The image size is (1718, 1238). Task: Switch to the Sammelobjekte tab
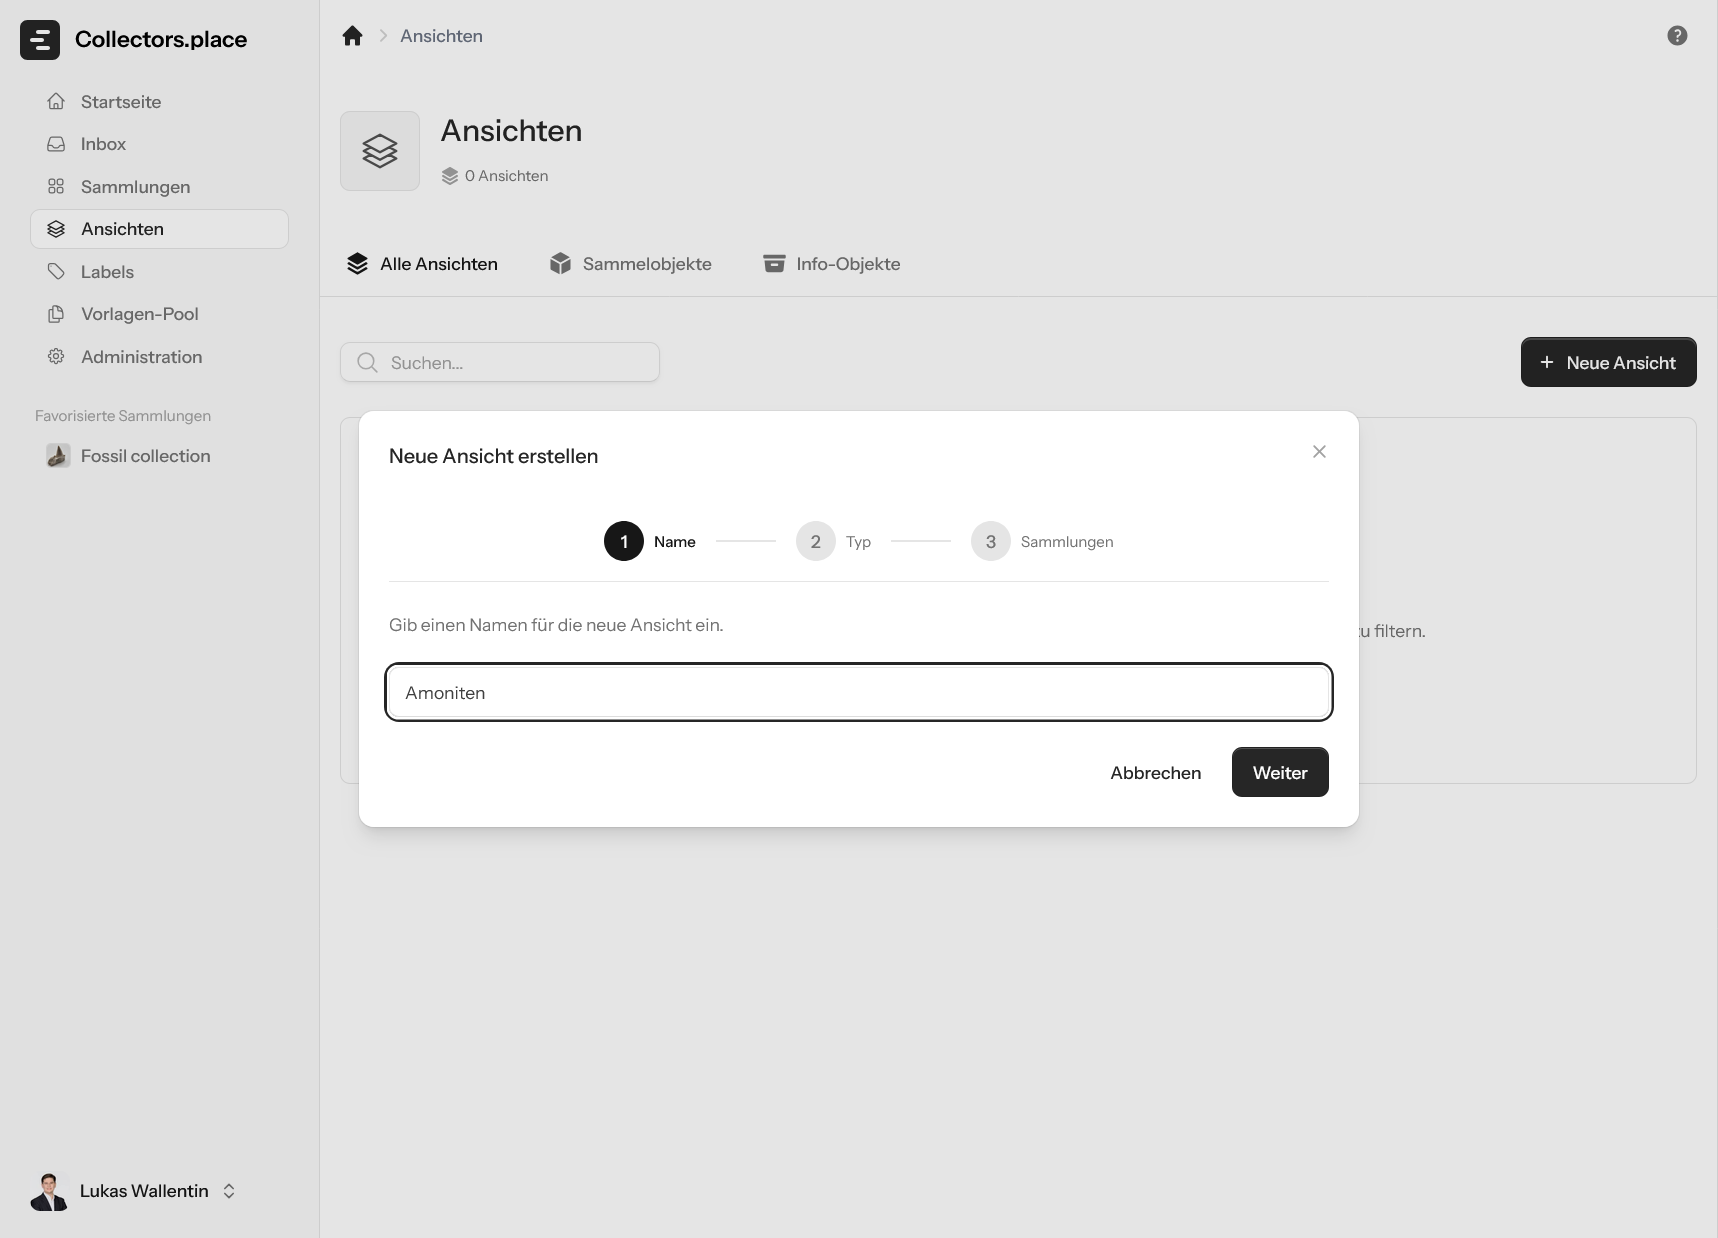[631, 264]
